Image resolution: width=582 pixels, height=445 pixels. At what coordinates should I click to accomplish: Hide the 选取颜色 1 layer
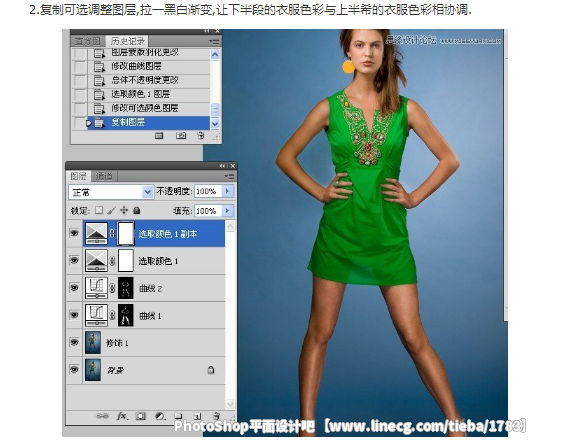click(x=74, y=260)
